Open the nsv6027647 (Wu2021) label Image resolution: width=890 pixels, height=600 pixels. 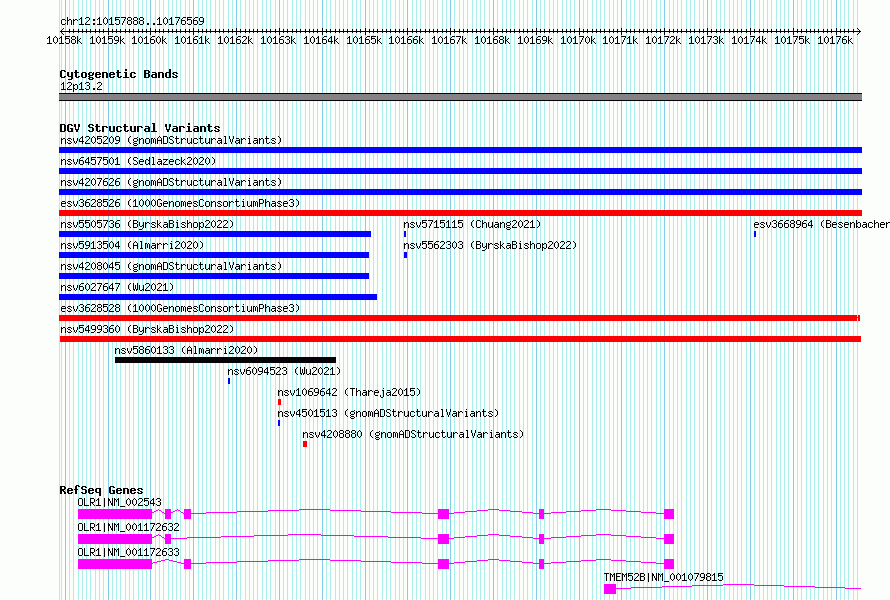pos(117,287)
